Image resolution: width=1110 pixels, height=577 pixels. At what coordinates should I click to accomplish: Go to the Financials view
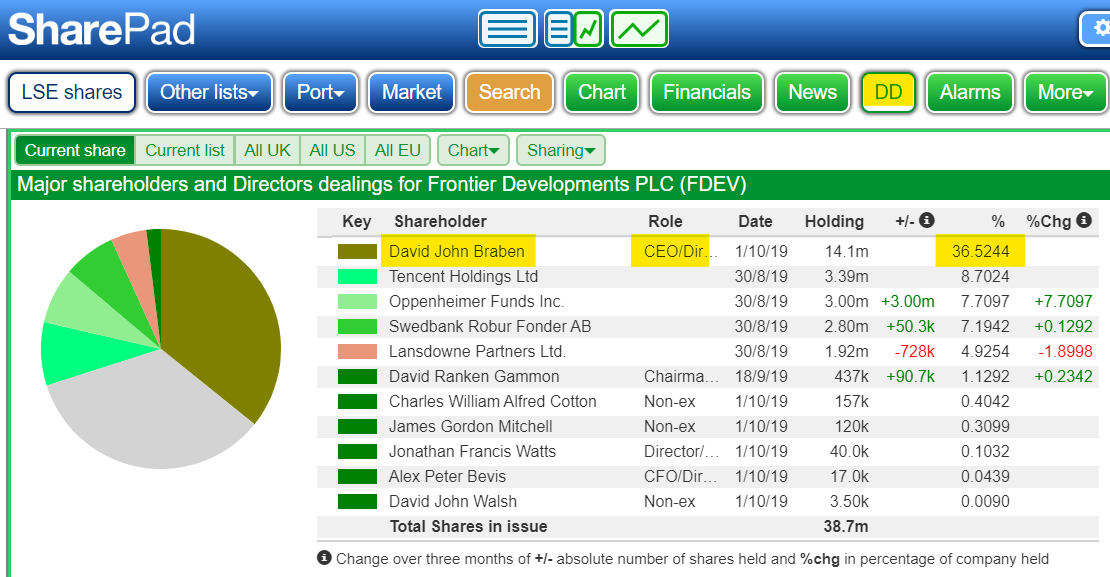[x=706, y=92]
